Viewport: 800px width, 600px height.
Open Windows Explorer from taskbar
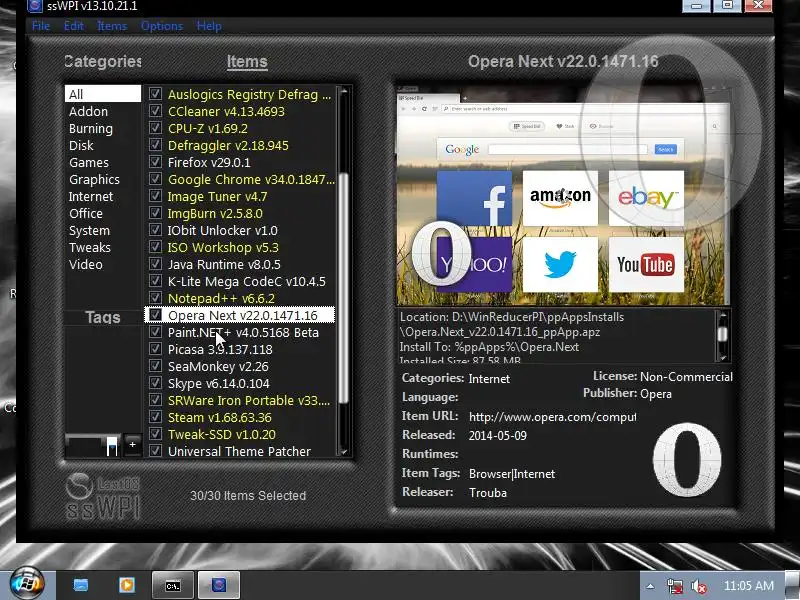pyautogui.click(x=81, y=585)
